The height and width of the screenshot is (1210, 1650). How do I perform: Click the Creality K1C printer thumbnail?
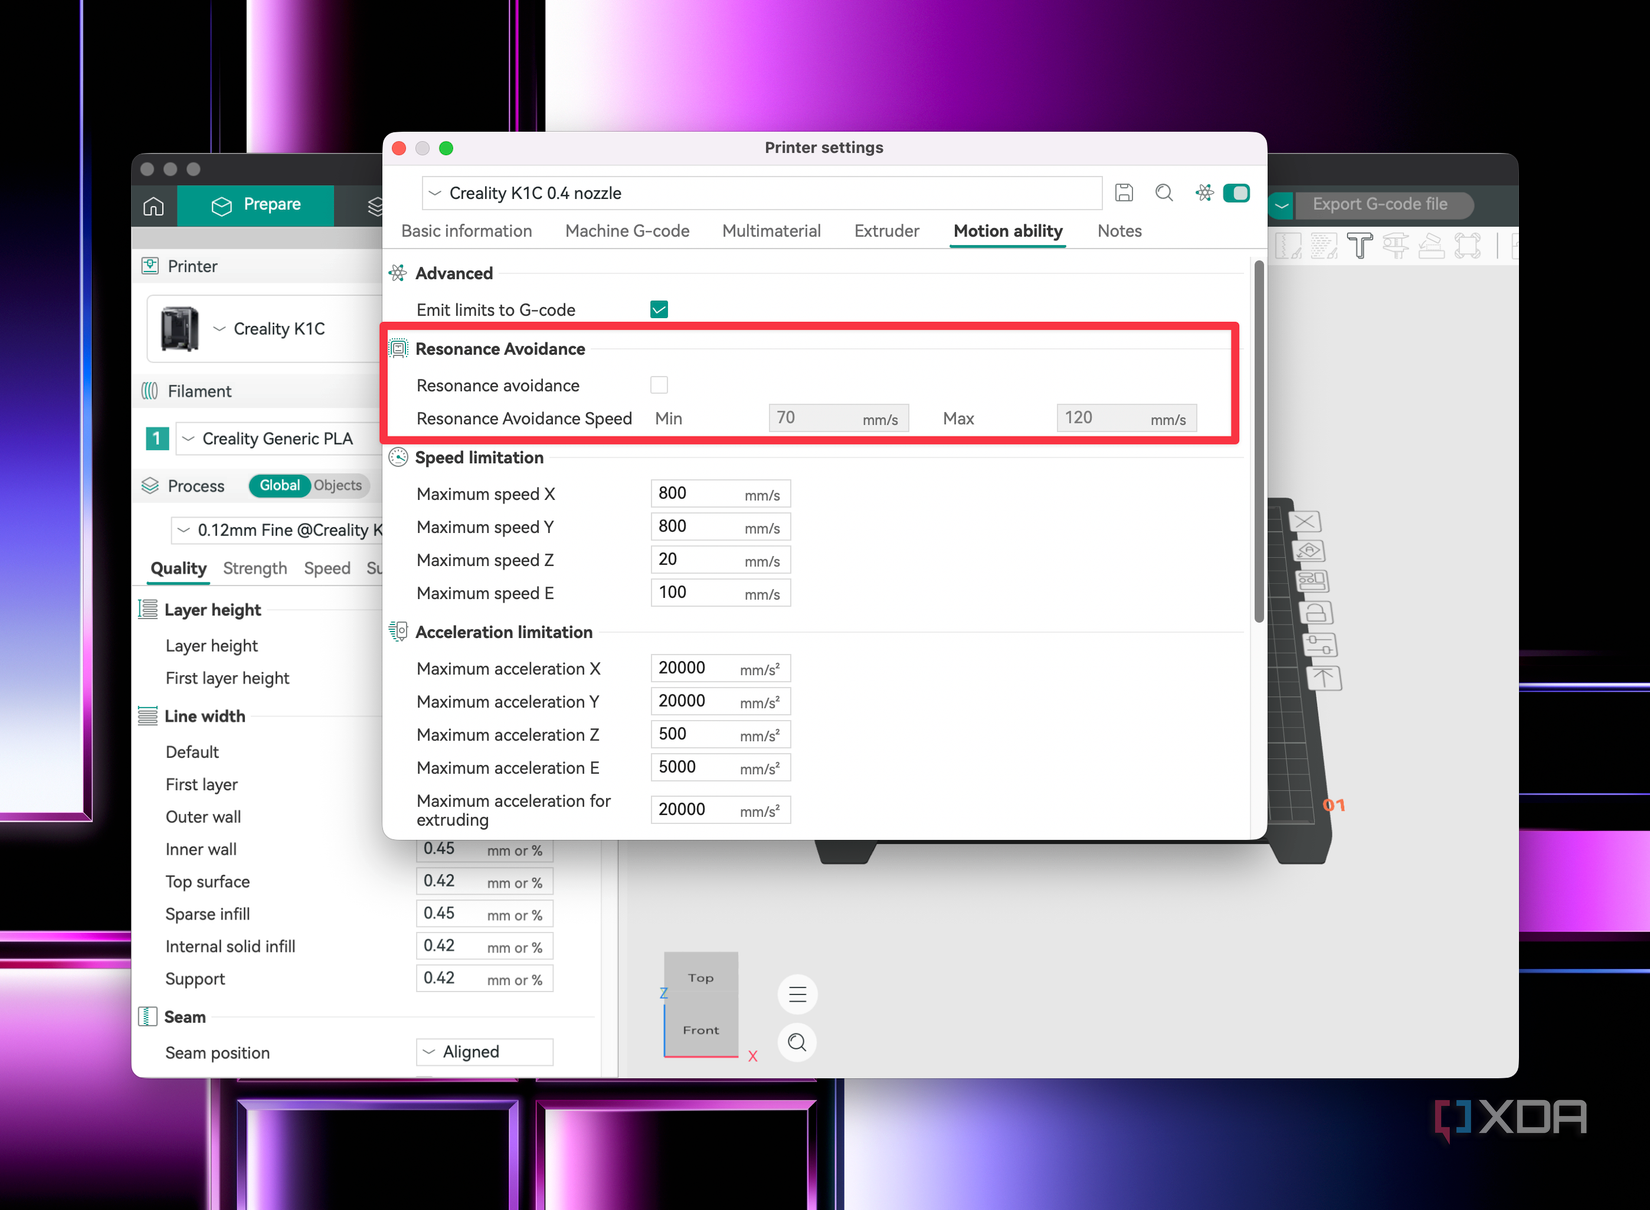click(180, 329)
